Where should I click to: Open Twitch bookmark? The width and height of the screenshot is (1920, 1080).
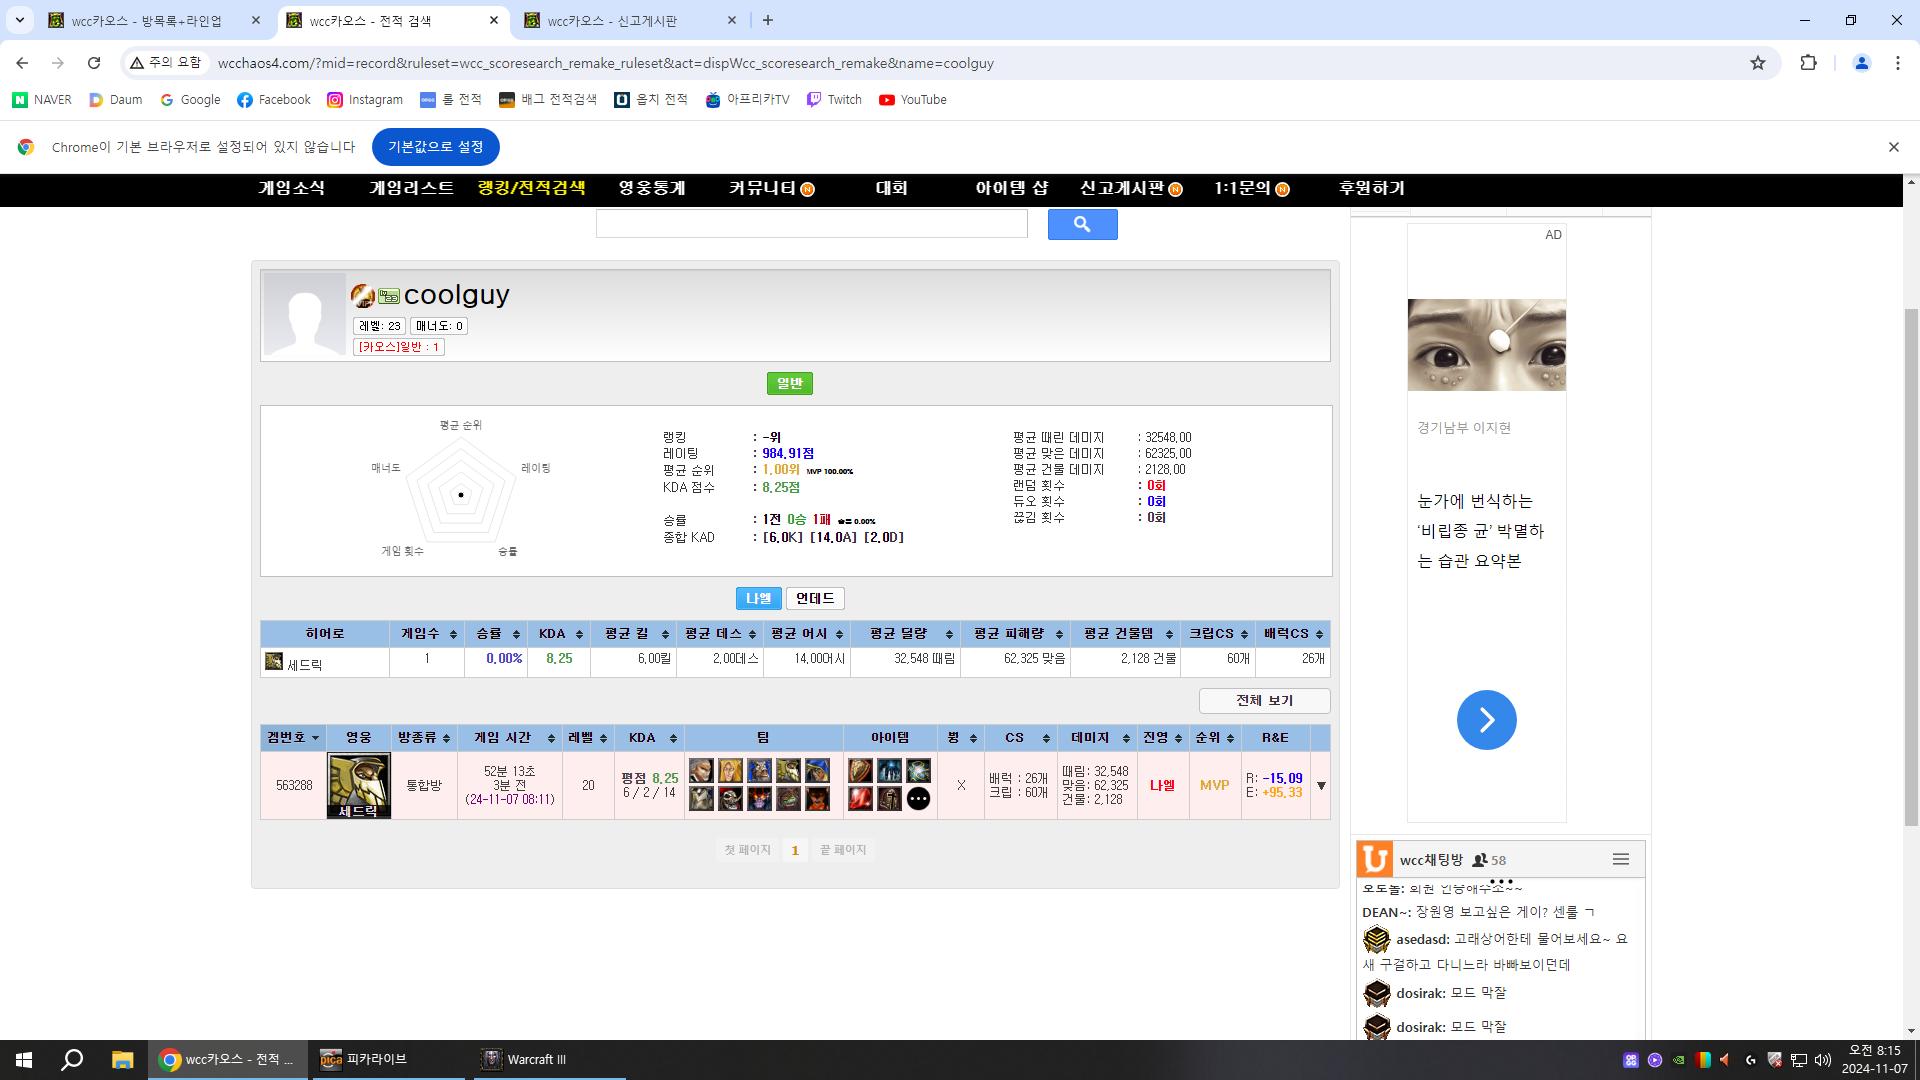tap(834, 100)
